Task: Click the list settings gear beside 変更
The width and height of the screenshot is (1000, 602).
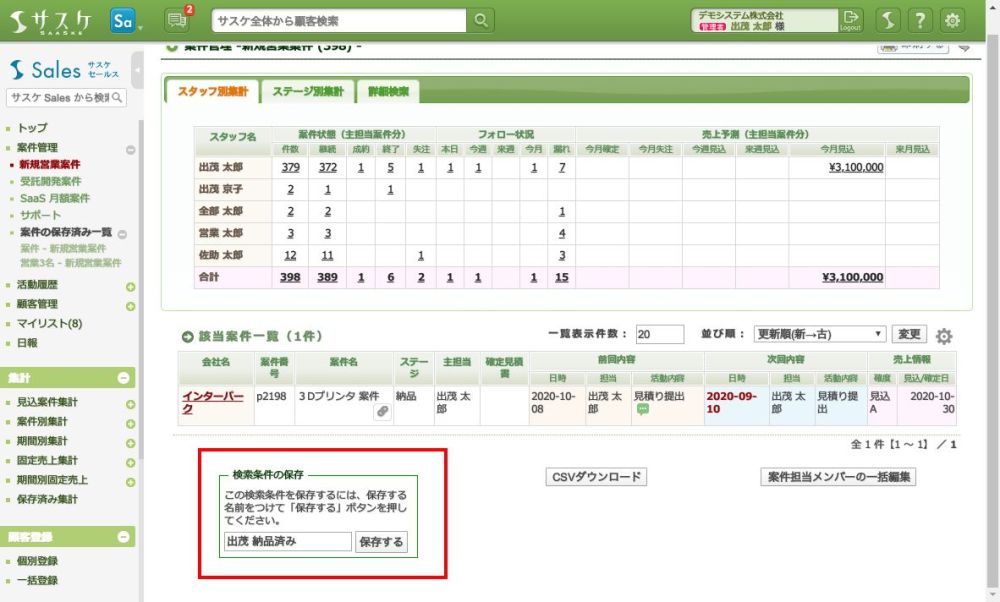Action: point(943,336)
